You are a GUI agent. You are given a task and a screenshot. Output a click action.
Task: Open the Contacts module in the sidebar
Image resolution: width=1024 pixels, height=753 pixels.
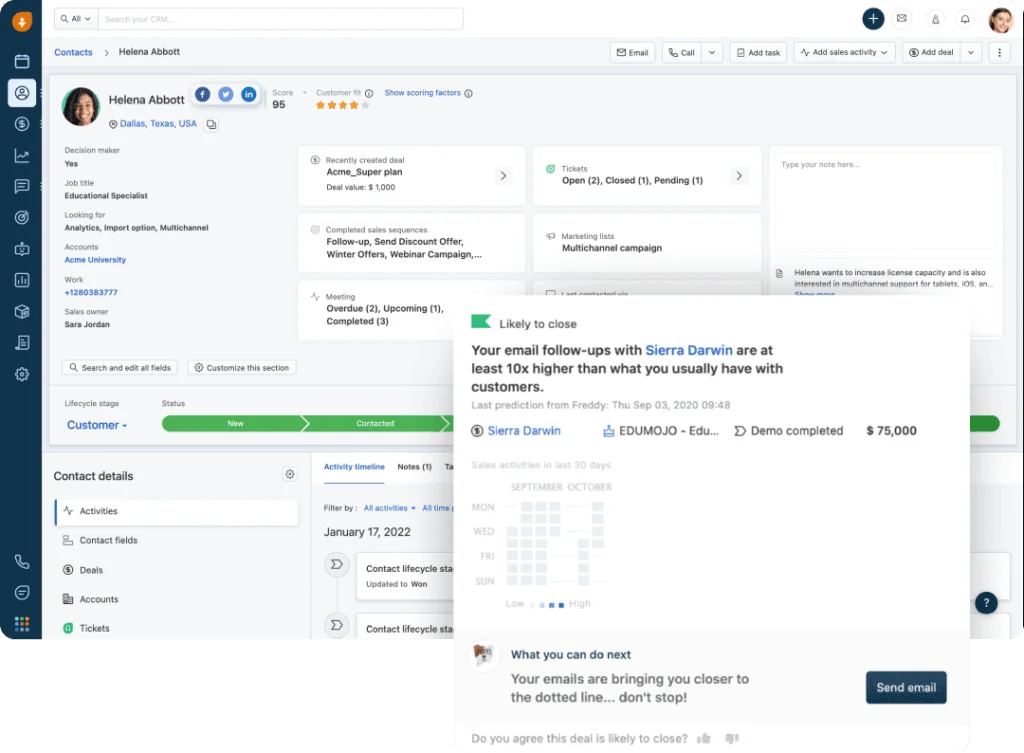[x=22, y=93]
